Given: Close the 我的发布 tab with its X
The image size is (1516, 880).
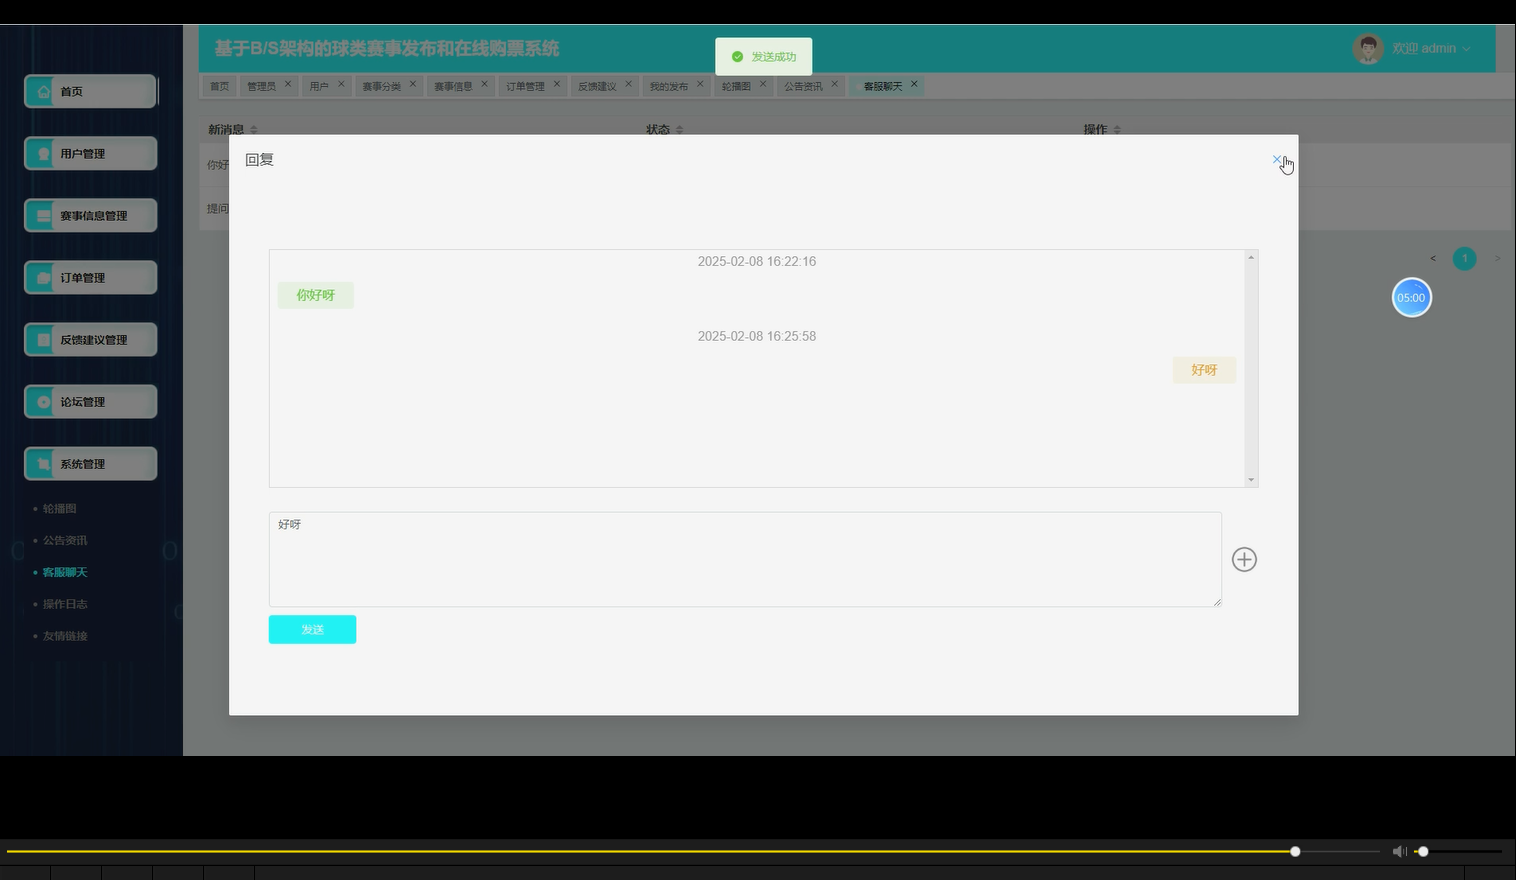Looking at the screenshot, I should pos(700,84).
